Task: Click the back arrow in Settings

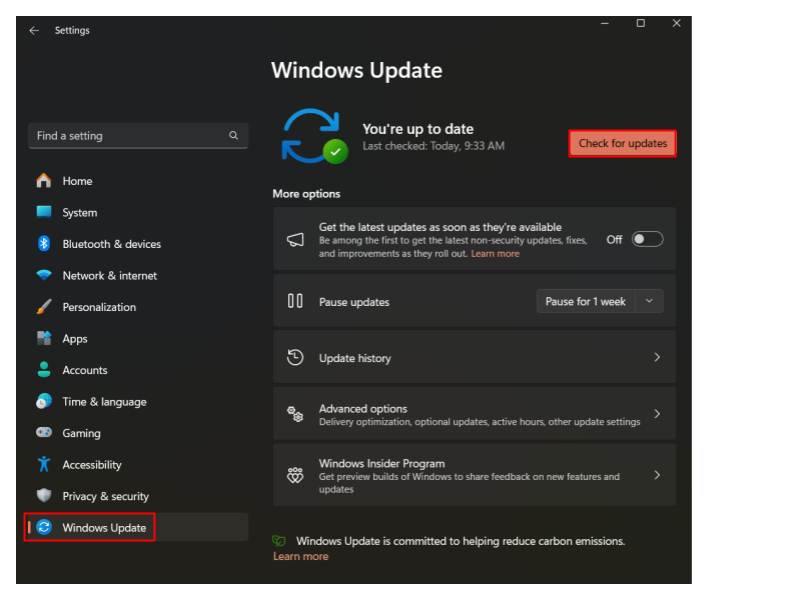Action: coord(34,31)
